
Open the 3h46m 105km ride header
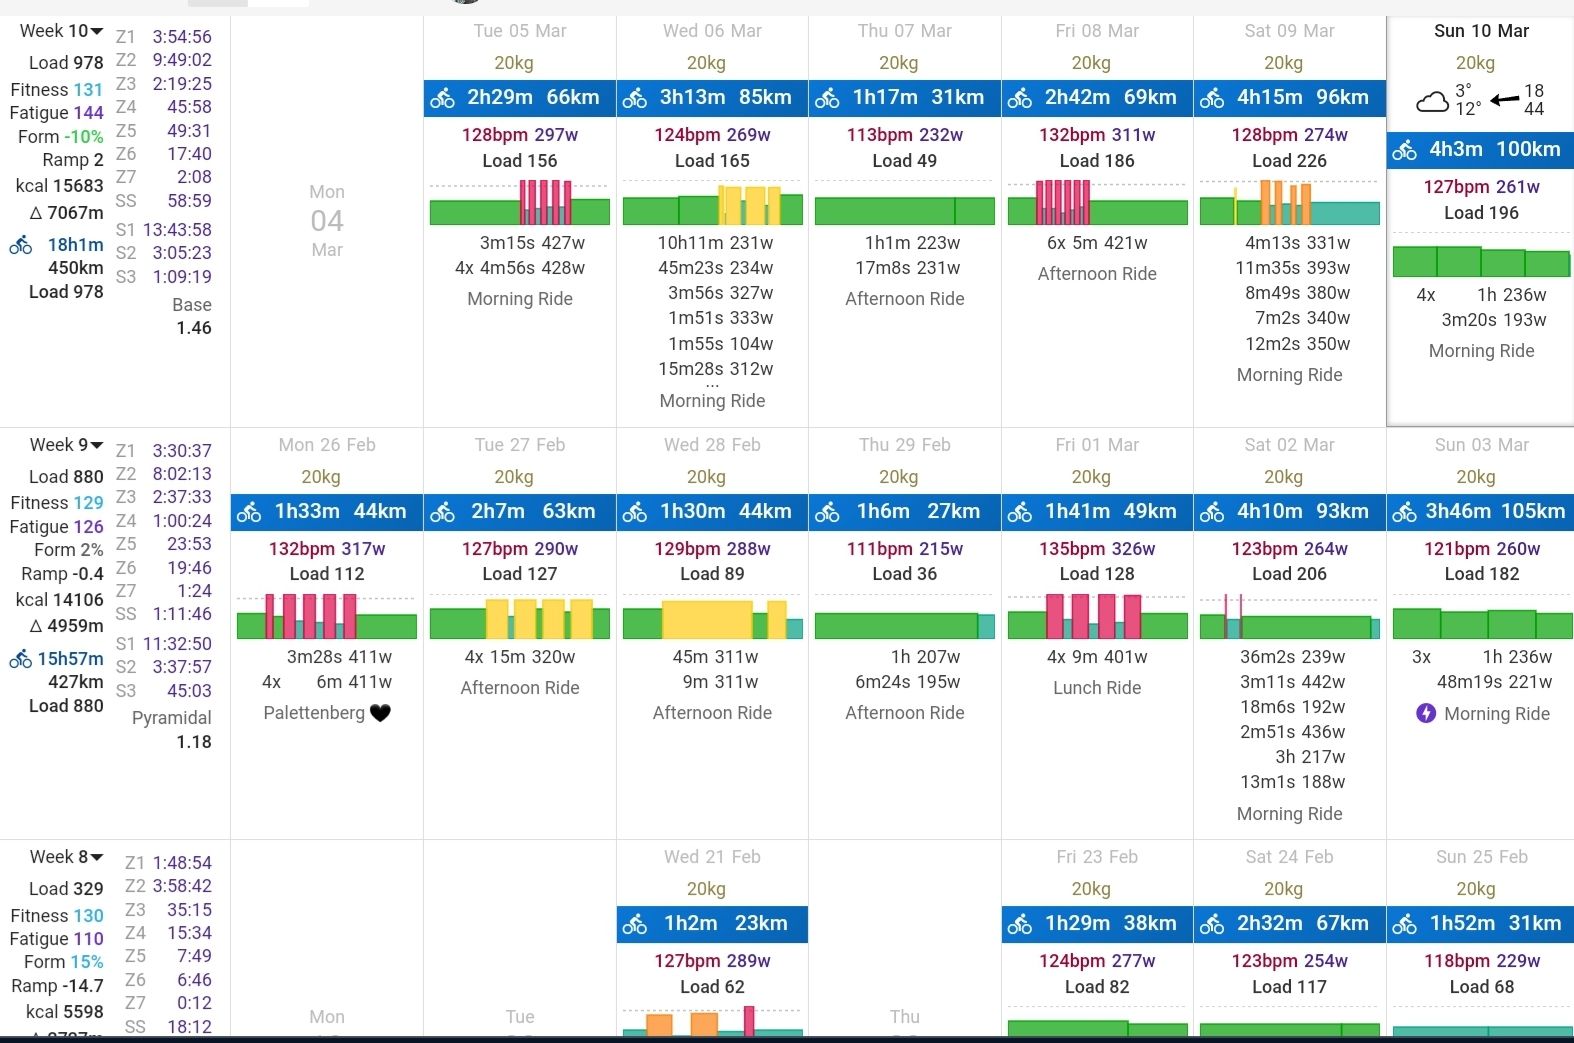(x=1481, y=512)
